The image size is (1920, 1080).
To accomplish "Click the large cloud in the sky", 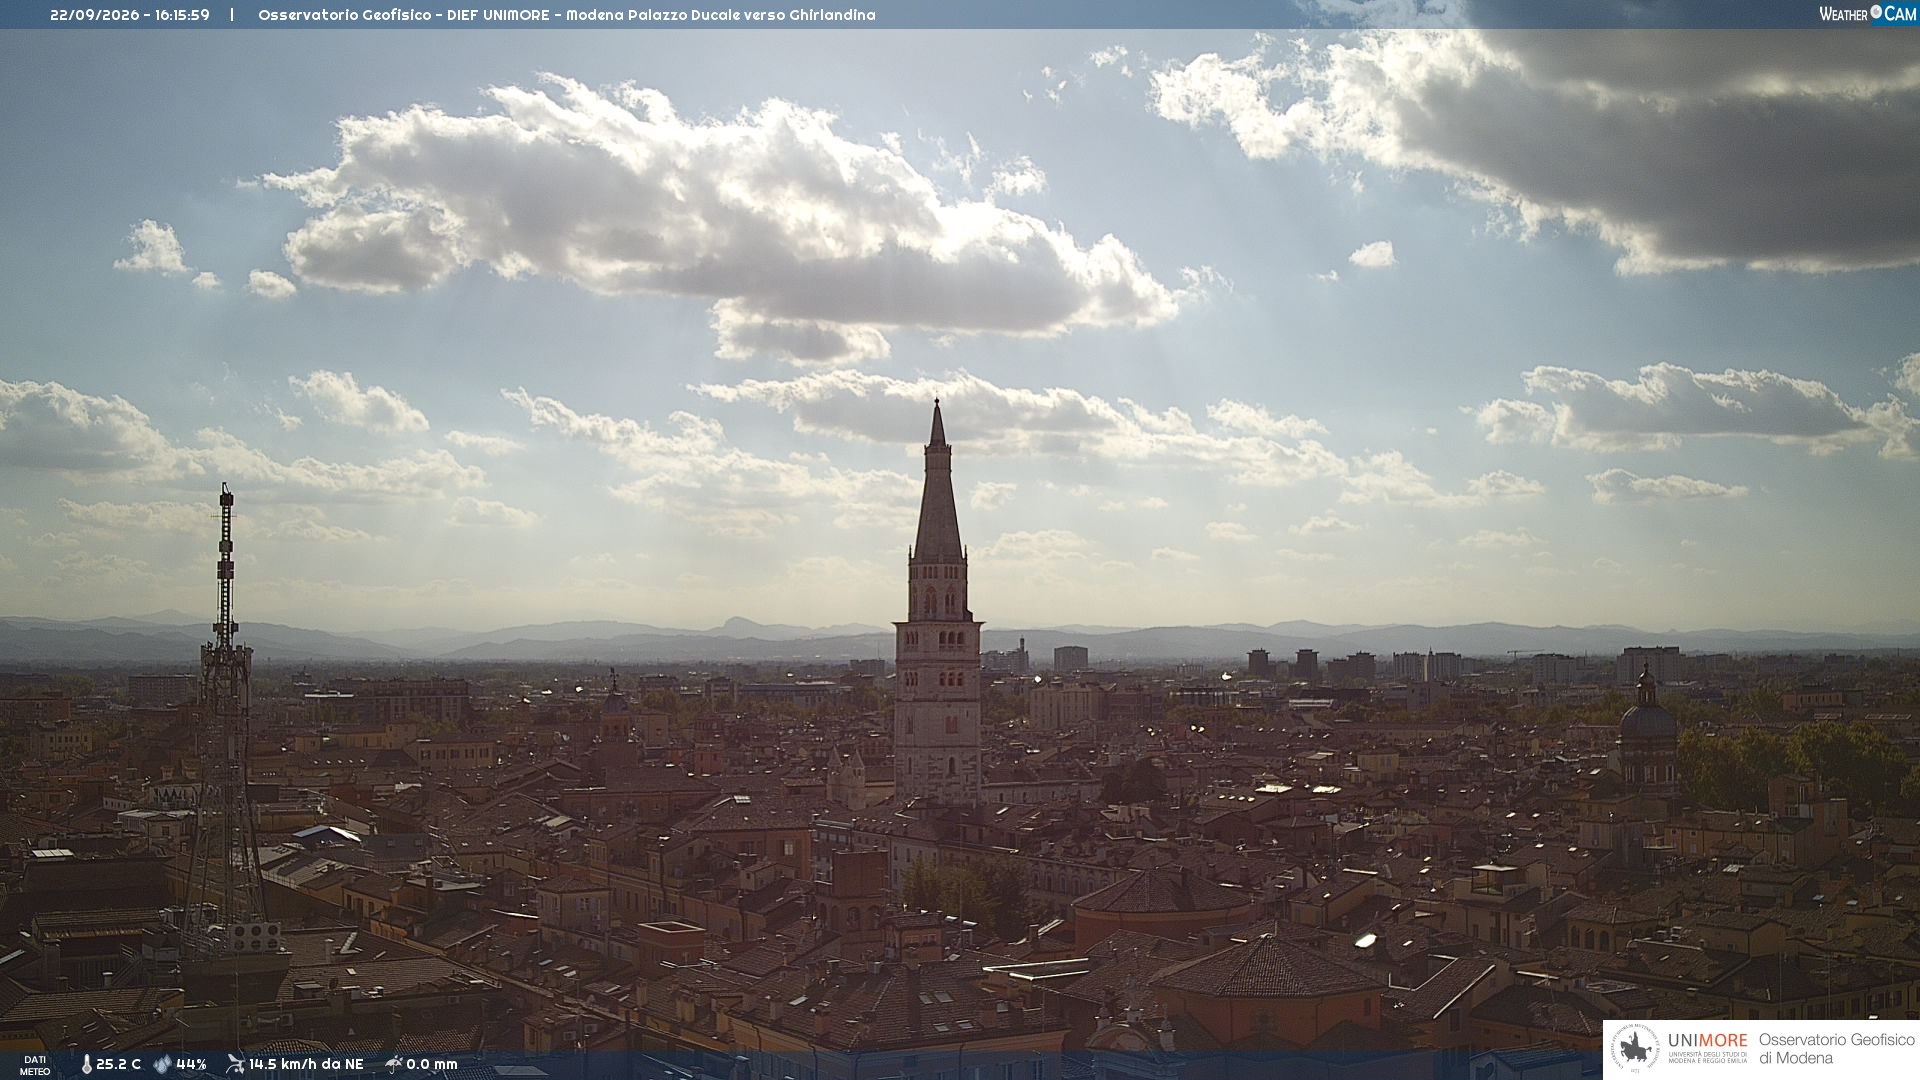I will (x=720, y=215).
